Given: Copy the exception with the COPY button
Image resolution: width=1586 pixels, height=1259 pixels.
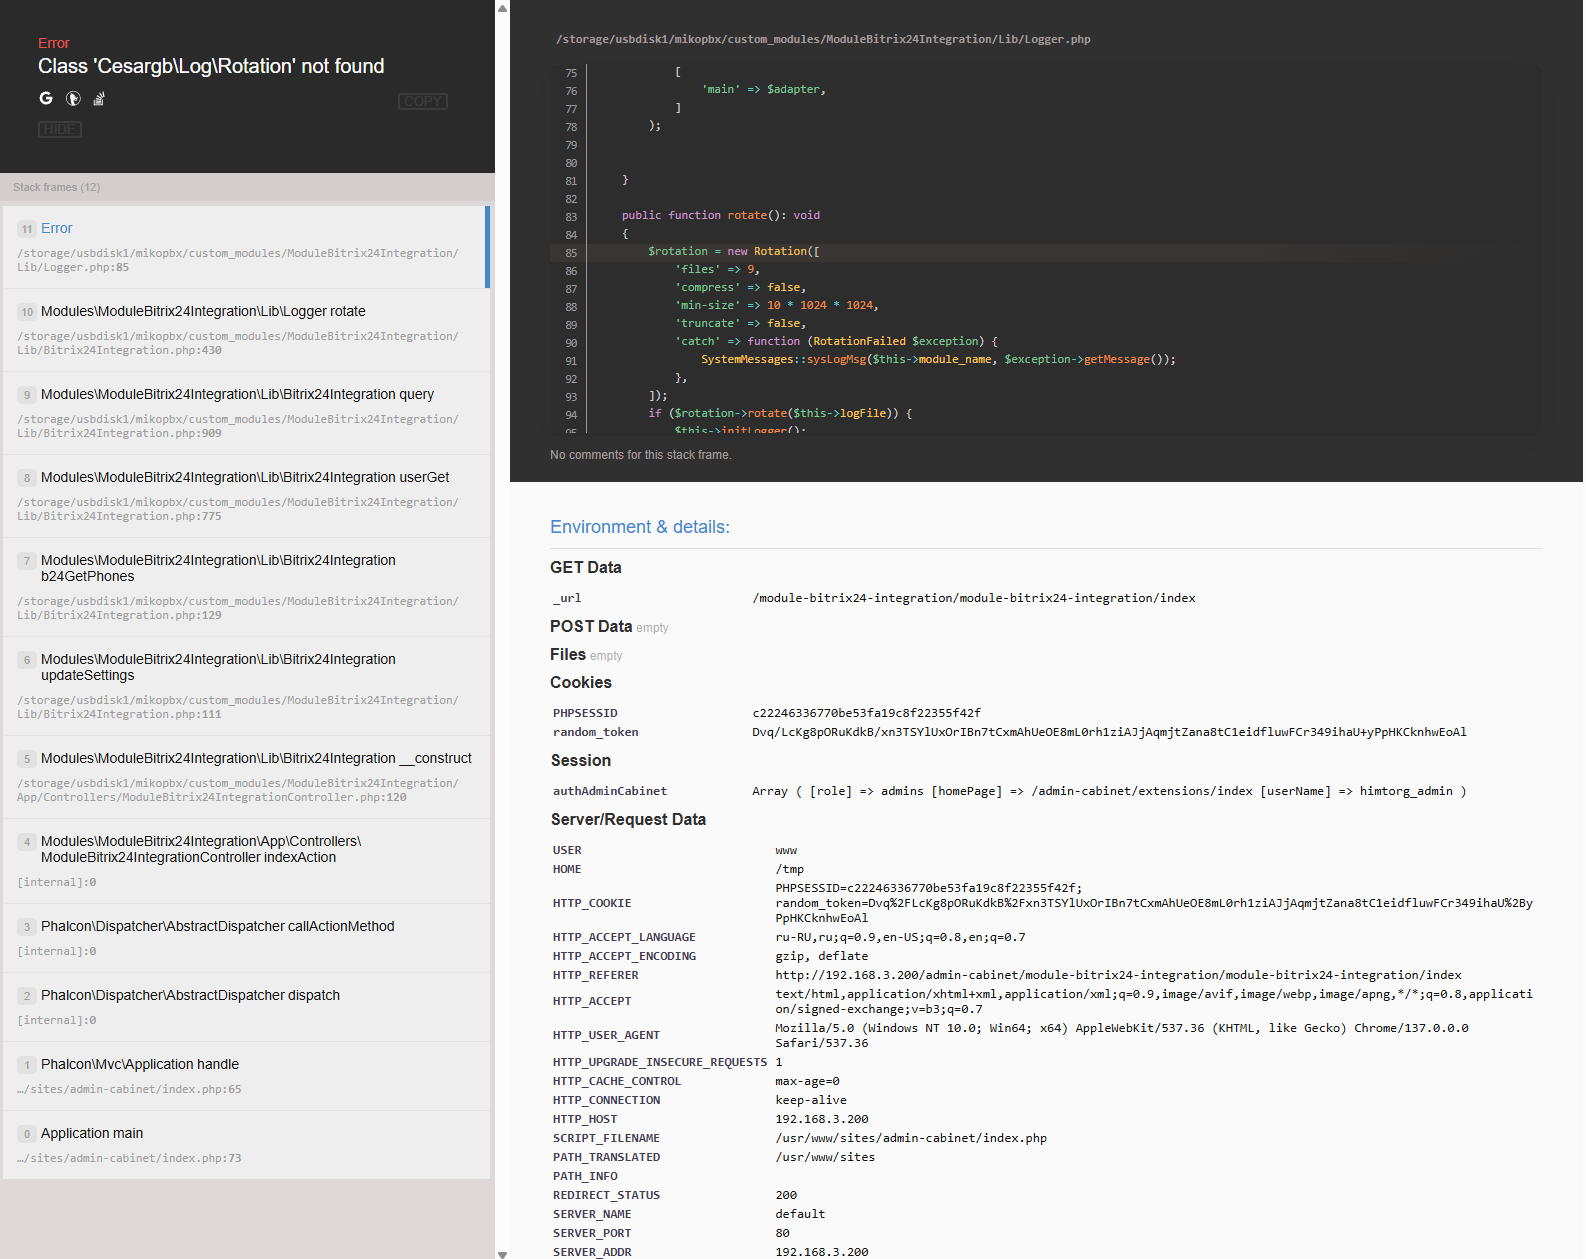Looking at the screenshot, I should [x=423, y=101].
